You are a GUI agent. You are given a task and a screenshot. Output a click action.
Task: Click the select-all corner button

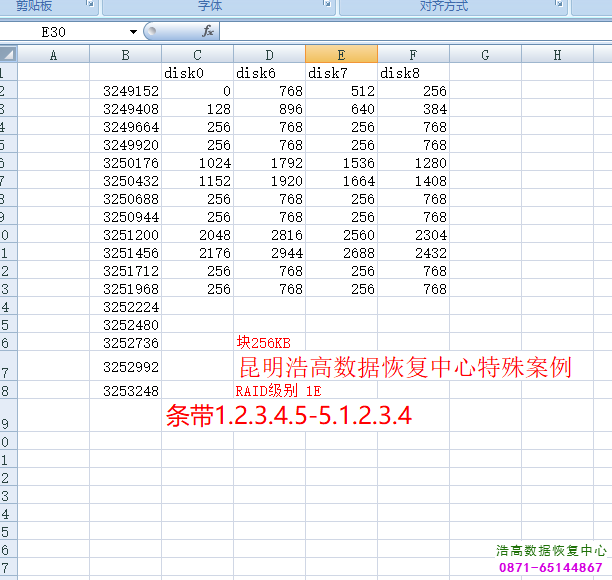click(x=8, y=55)
